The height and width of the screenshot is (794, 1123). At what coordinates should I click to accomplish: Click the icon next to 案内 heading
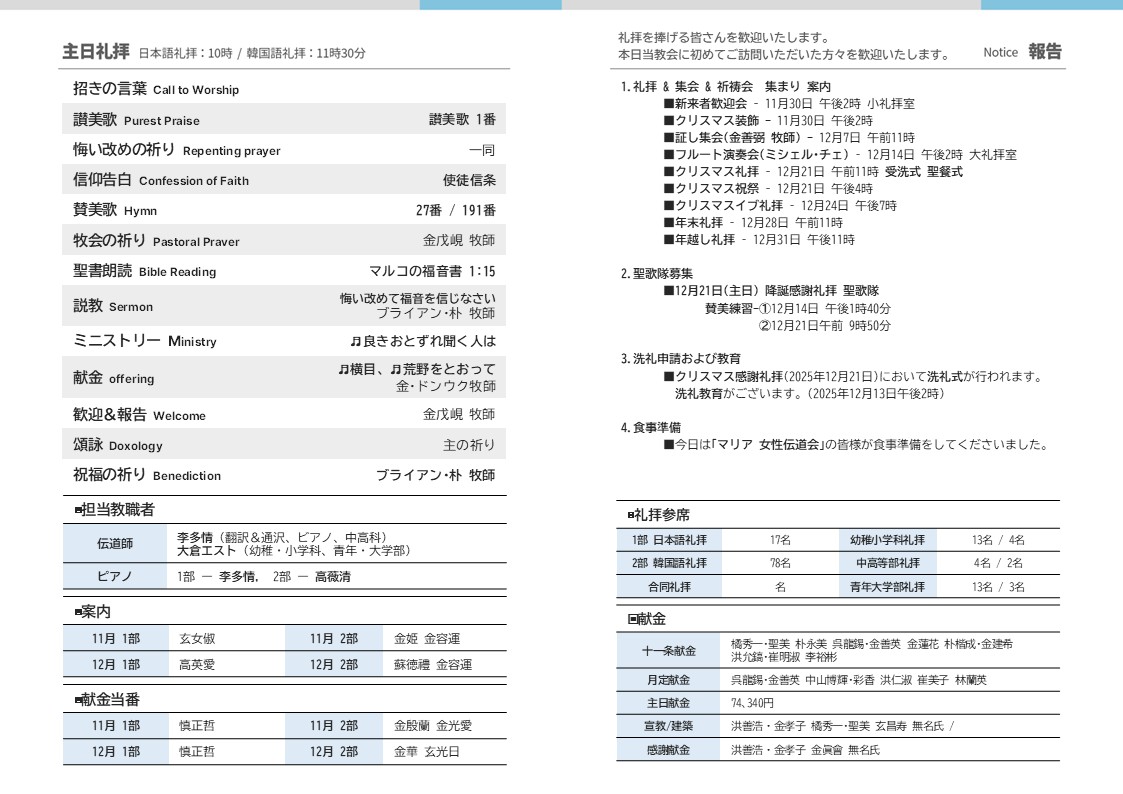[x=79, y=612]
